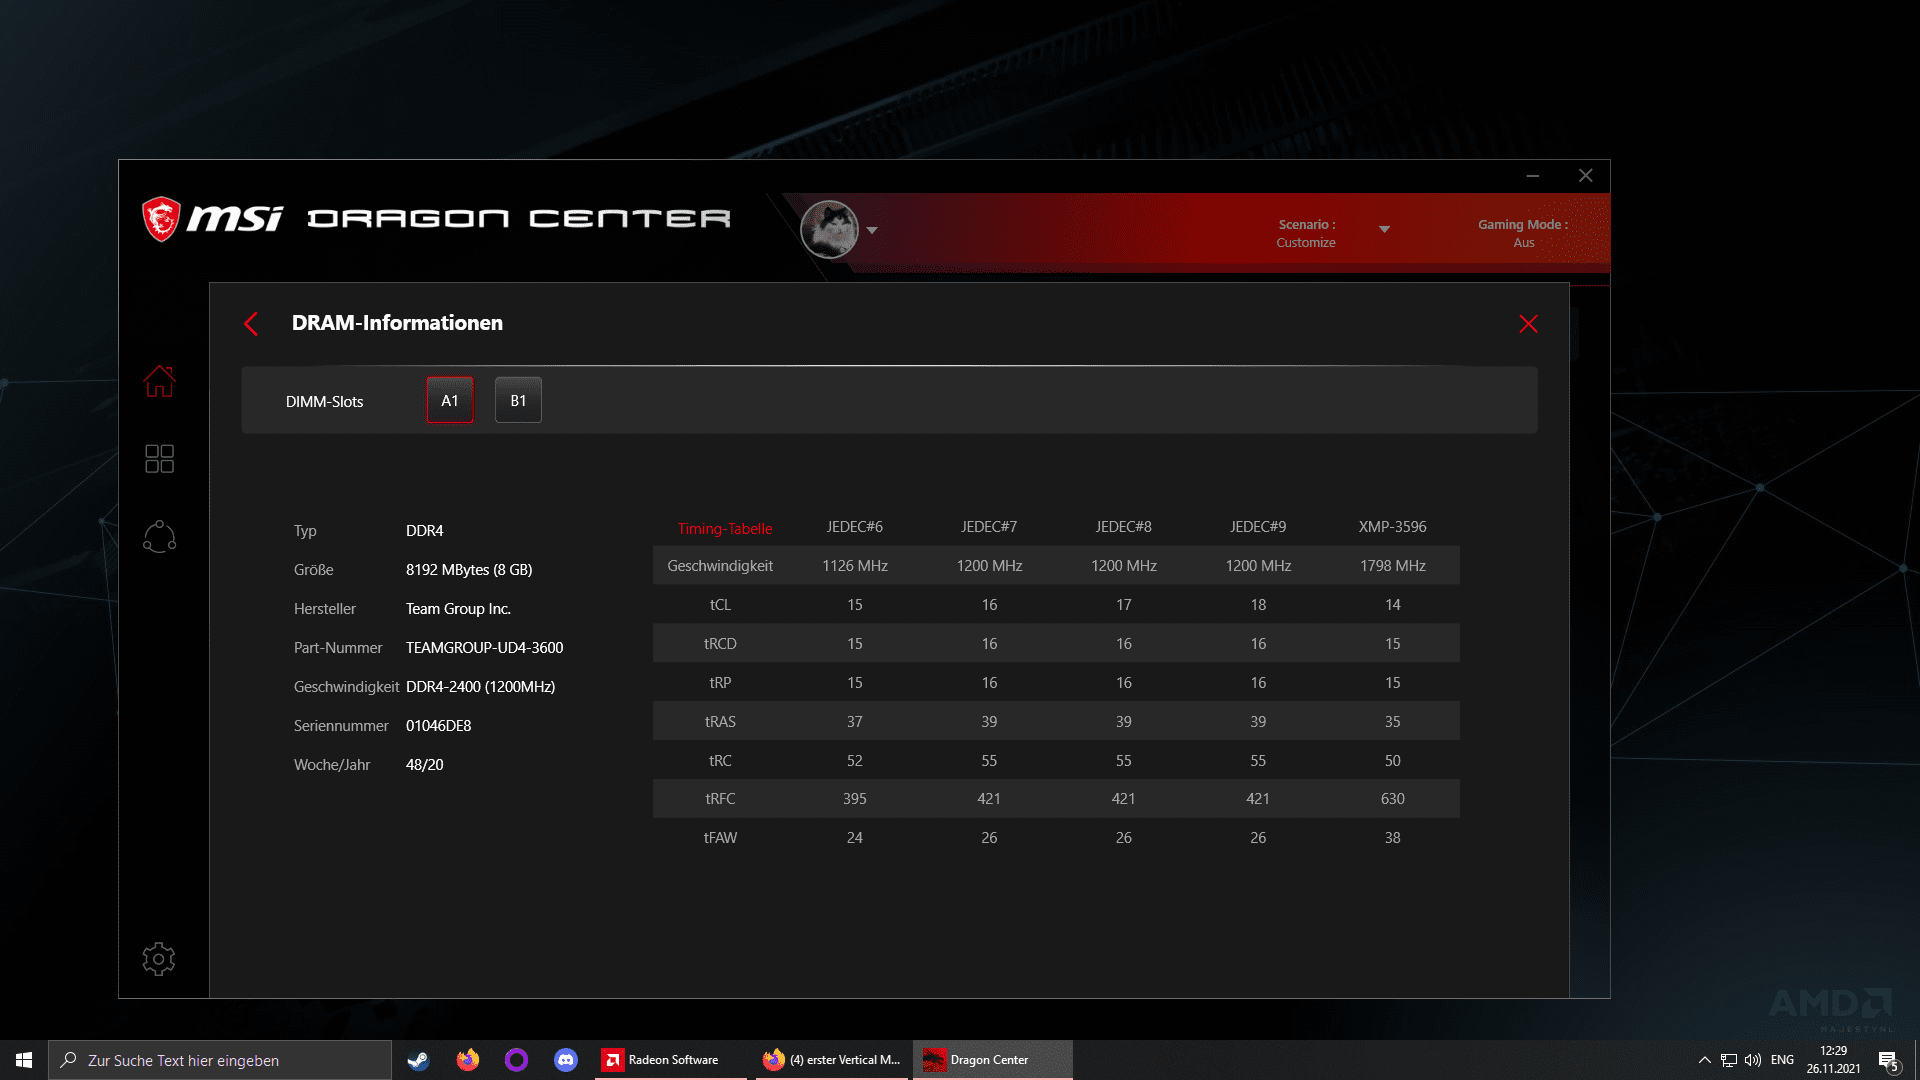Viewport: 1920px width, 1080px height.
Task: Select the XMP-3596 column header
Action: pos(1392,526)
